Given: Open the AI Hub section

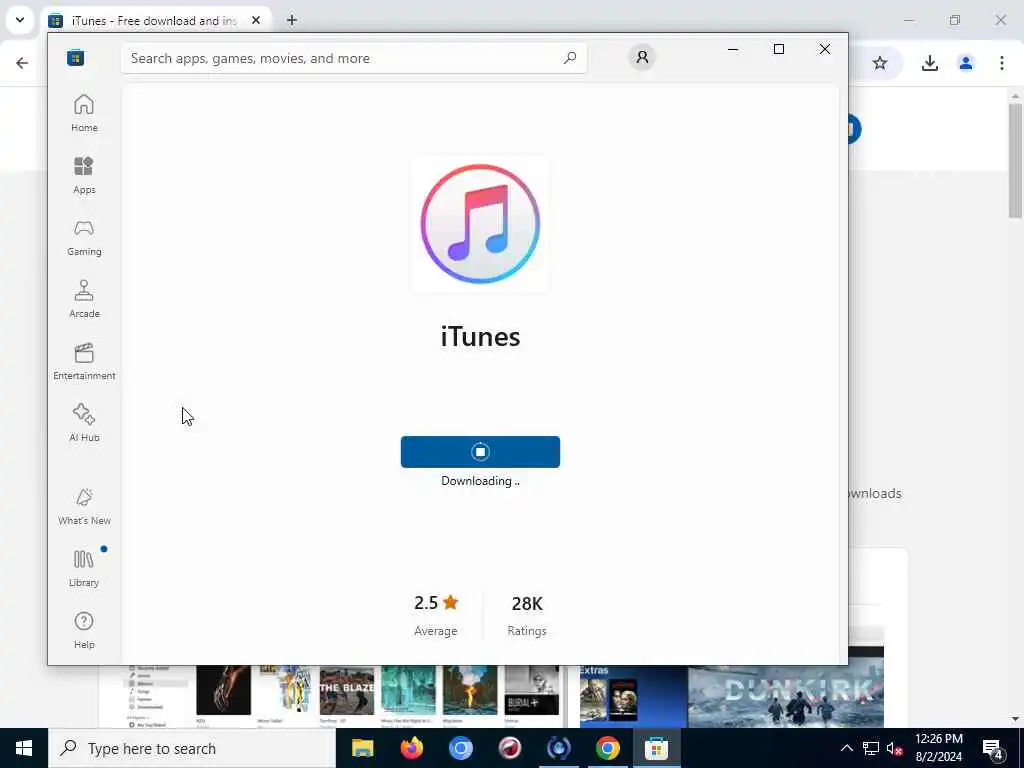Looking at the screenshot, I should point(84,424).
